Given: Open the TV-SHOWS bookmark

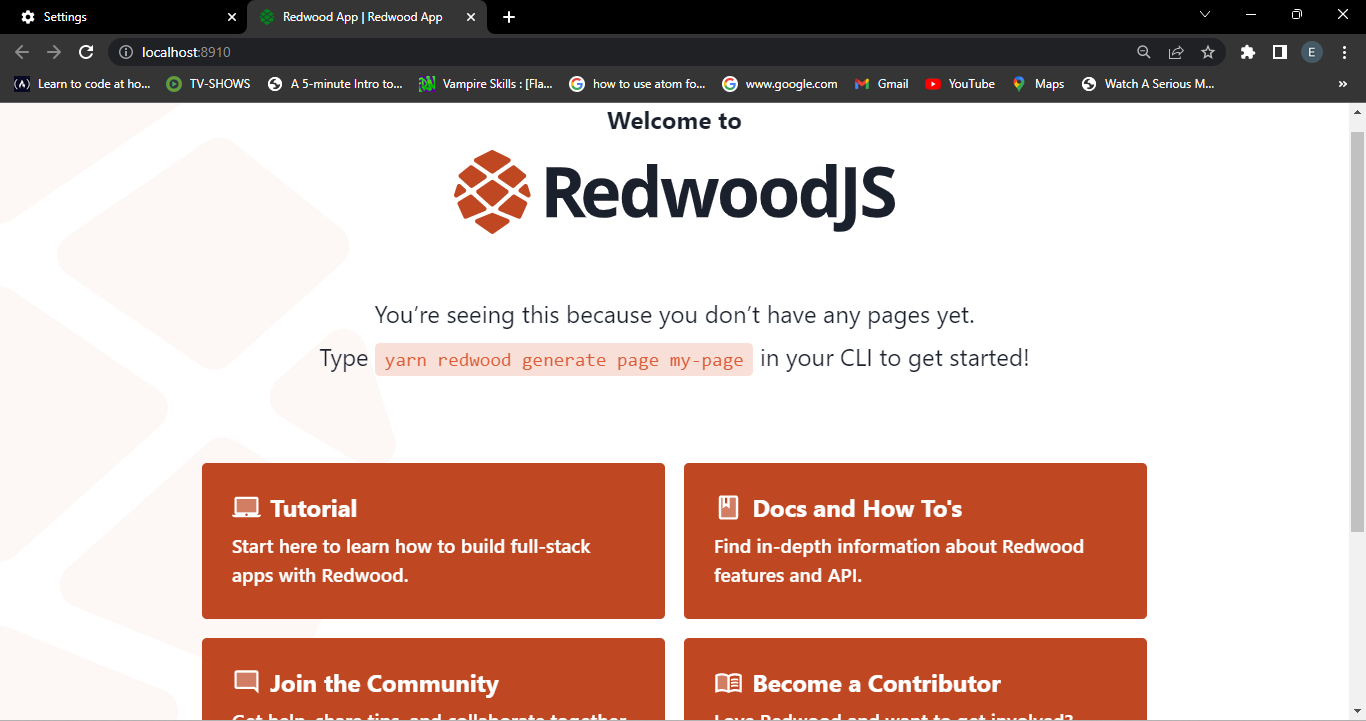Looking at the screenshot, I should (208, 84).
